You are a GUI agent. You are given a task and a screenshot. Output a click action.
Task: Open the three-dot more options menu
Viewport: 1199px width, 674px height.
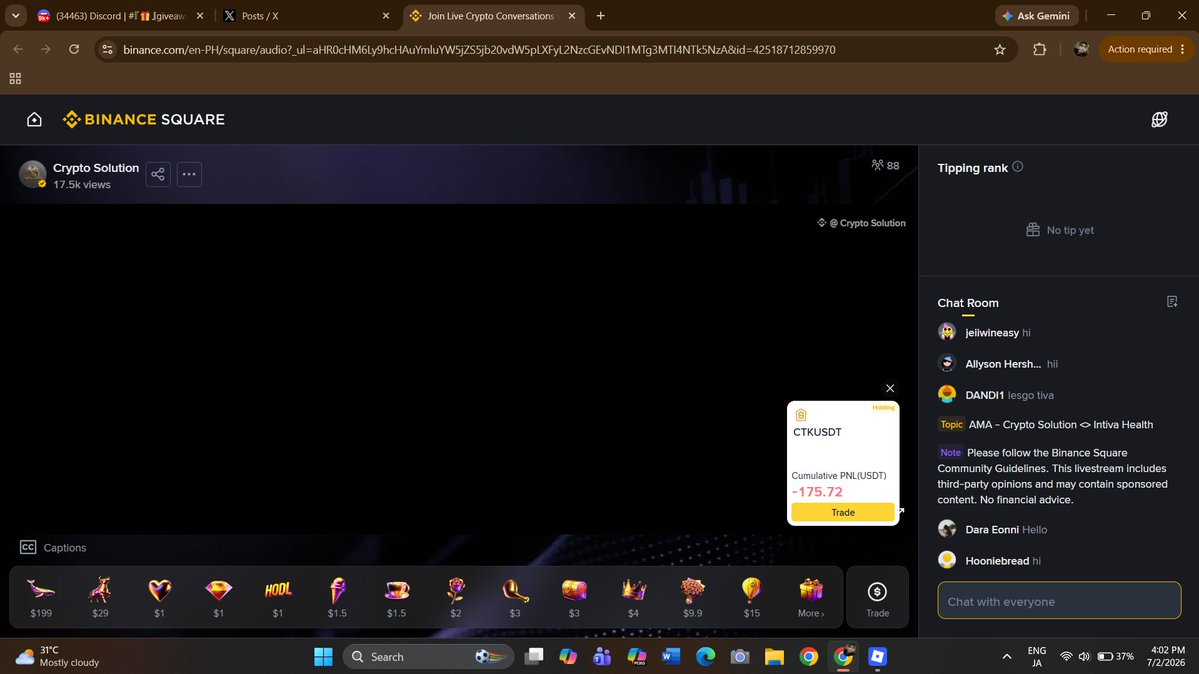pos(189,174)
